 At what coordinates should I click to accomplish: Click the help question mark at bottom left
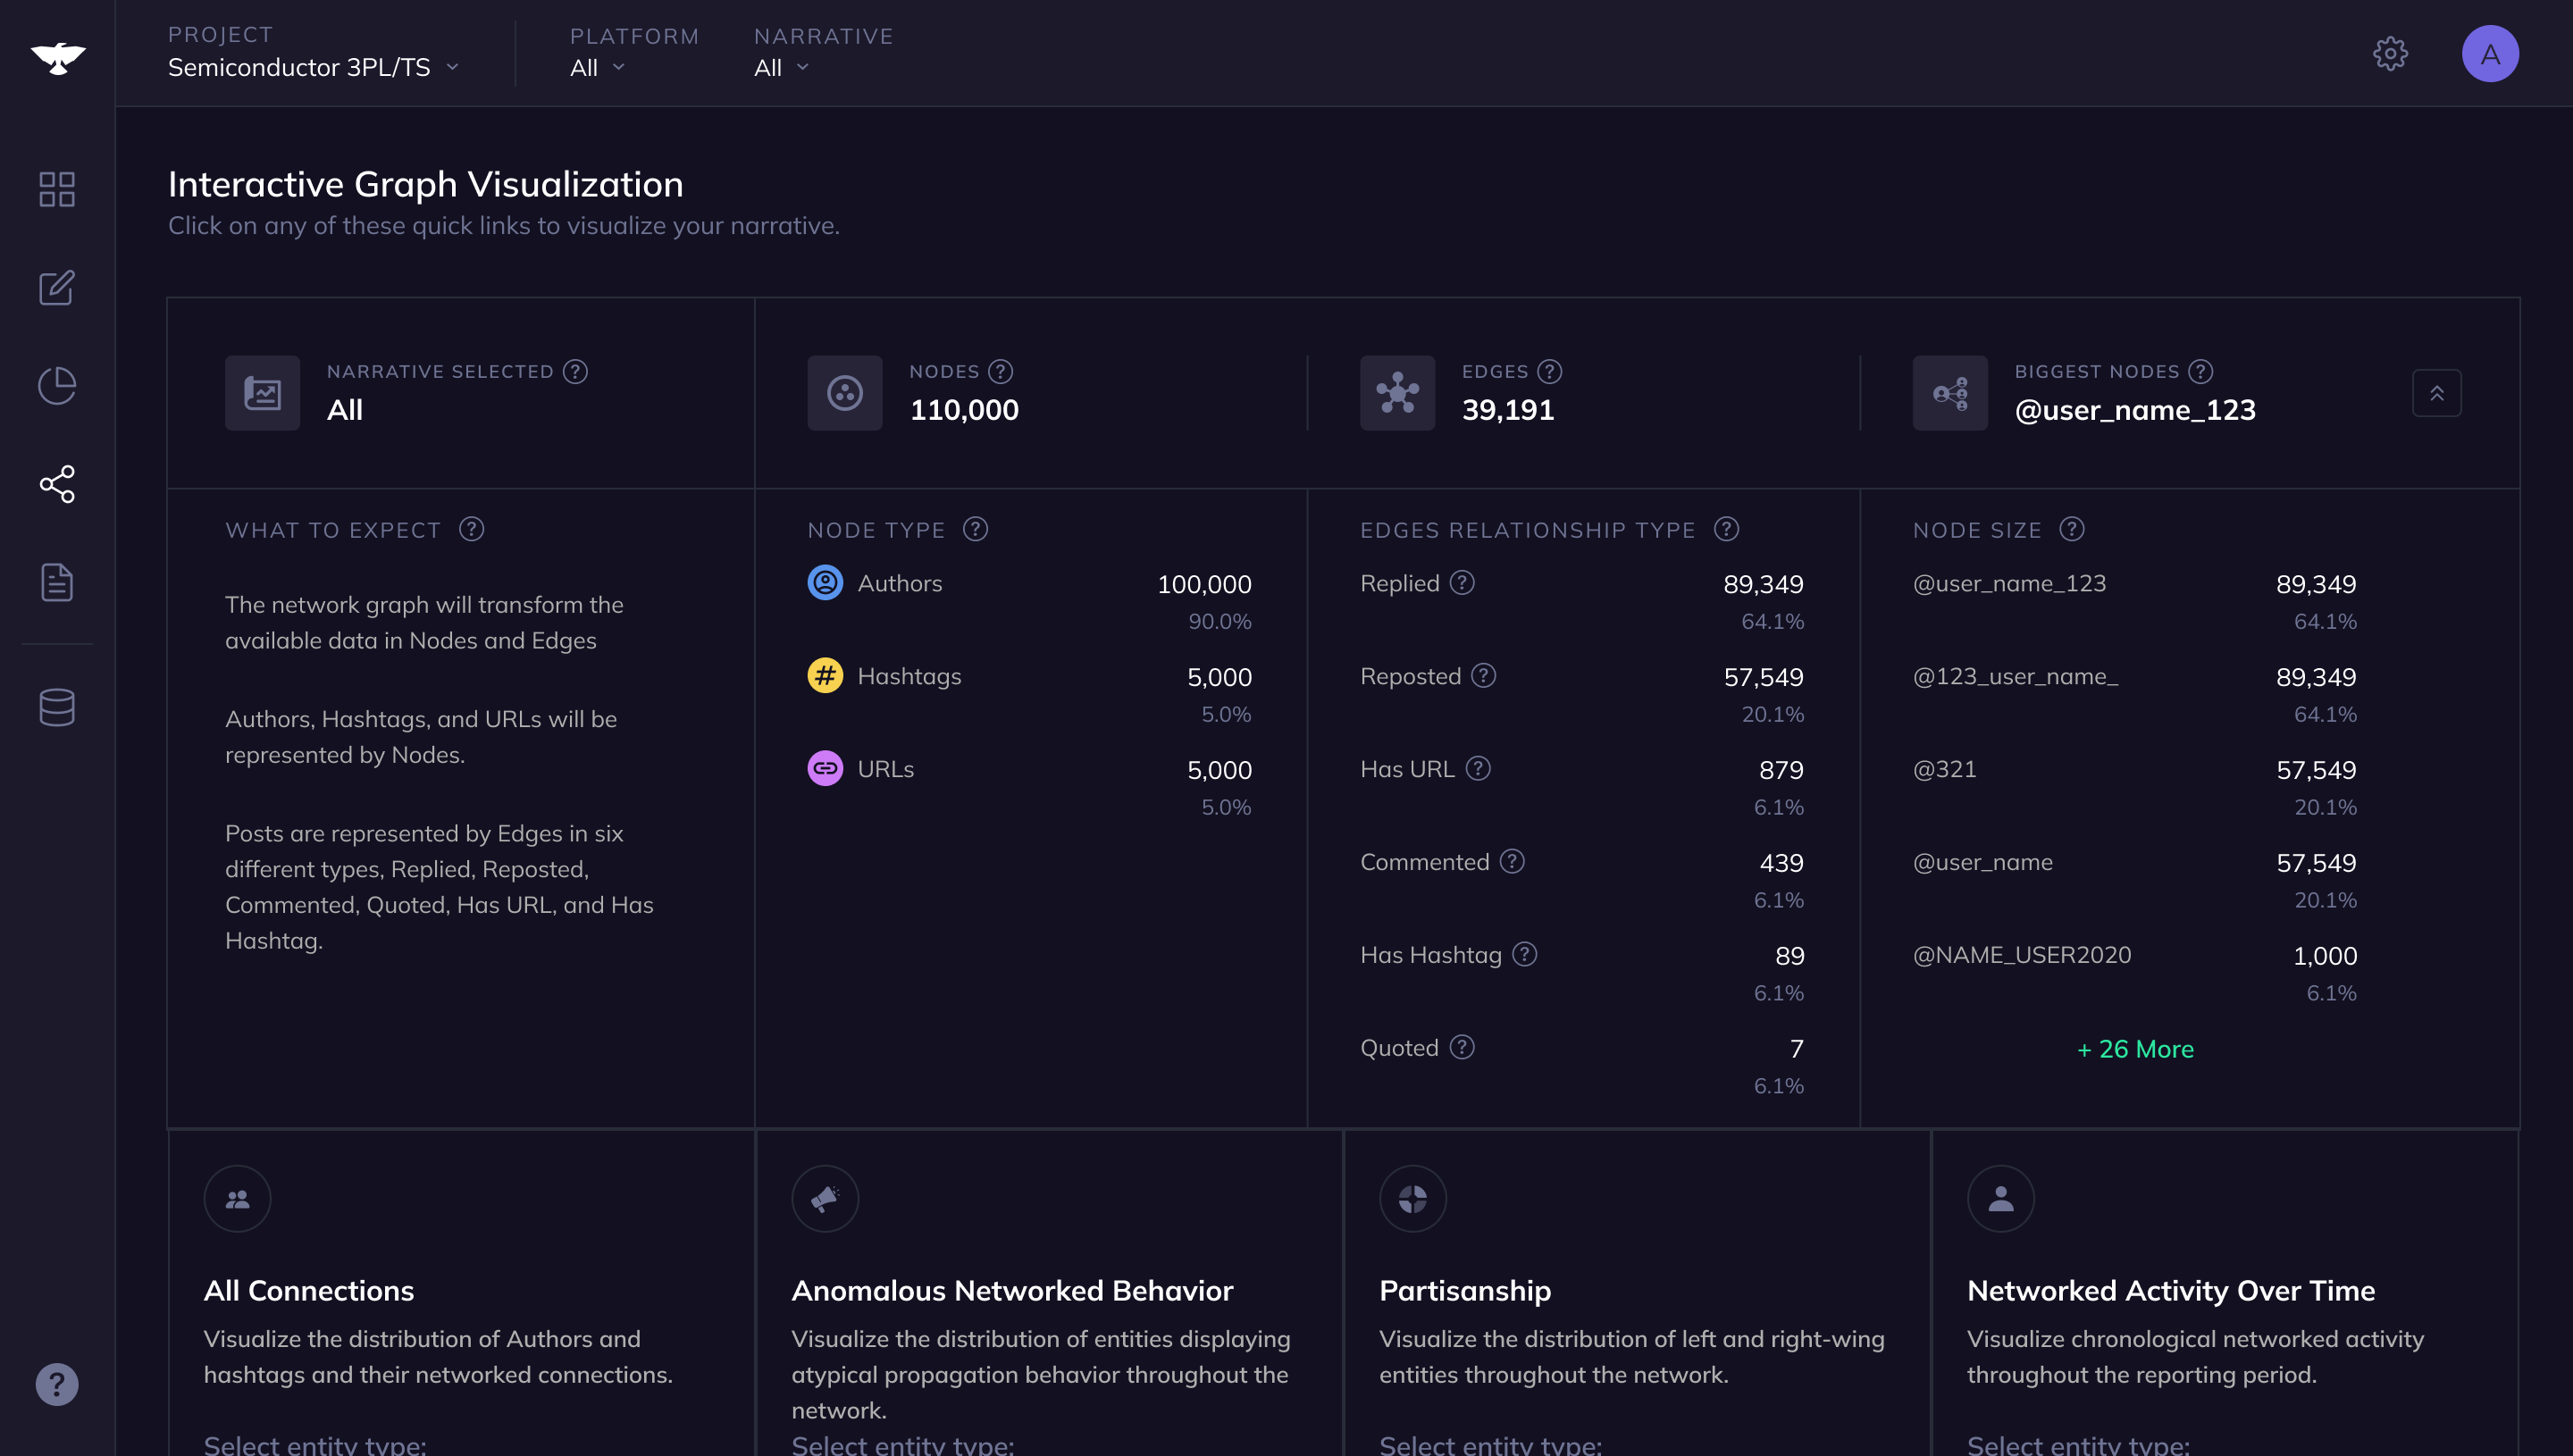click(x=57, y=1384)
